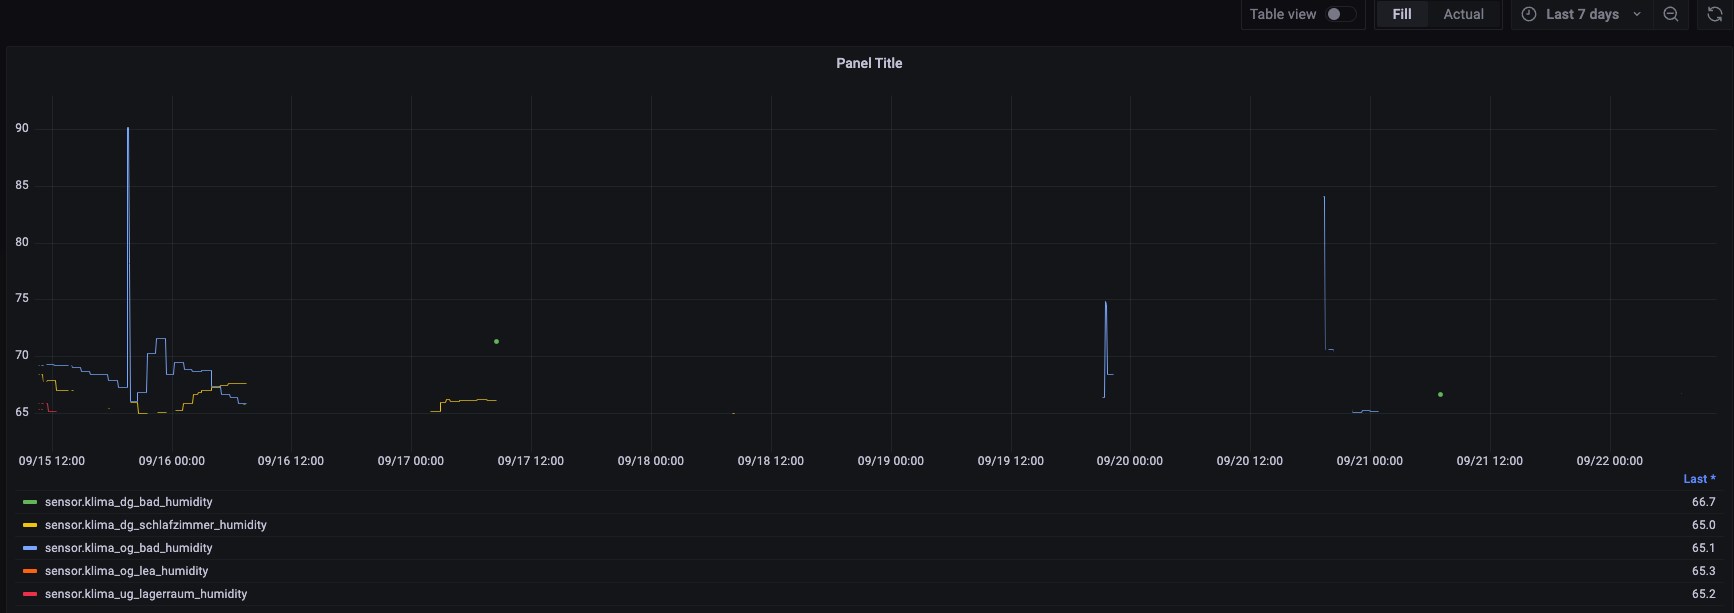Image resolution: width=1734 pixels, height=613 pixels.
Task: Open the Panel Title menu
Action: point(869,63)
